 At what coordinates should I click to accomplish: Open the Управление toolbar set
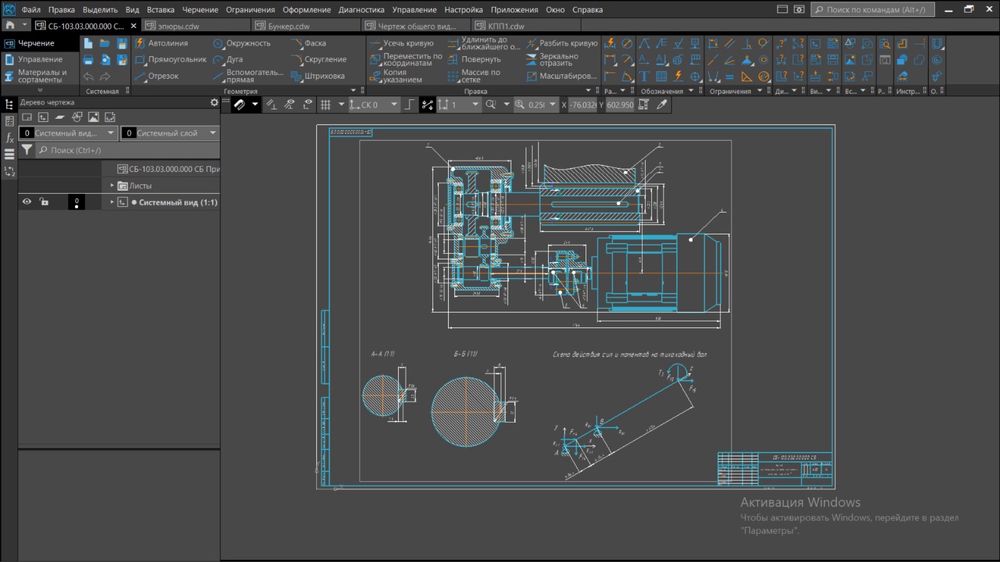tap(39, 60)
